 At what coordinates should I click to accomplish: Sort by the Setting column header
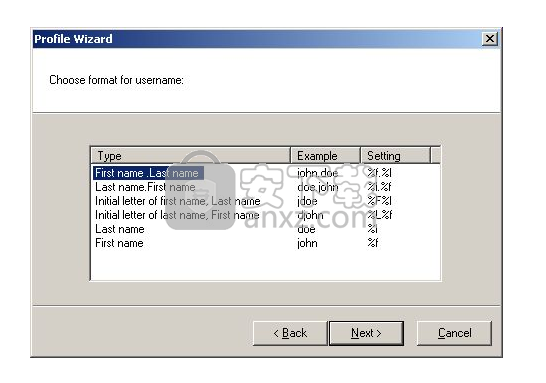(396, 156)
